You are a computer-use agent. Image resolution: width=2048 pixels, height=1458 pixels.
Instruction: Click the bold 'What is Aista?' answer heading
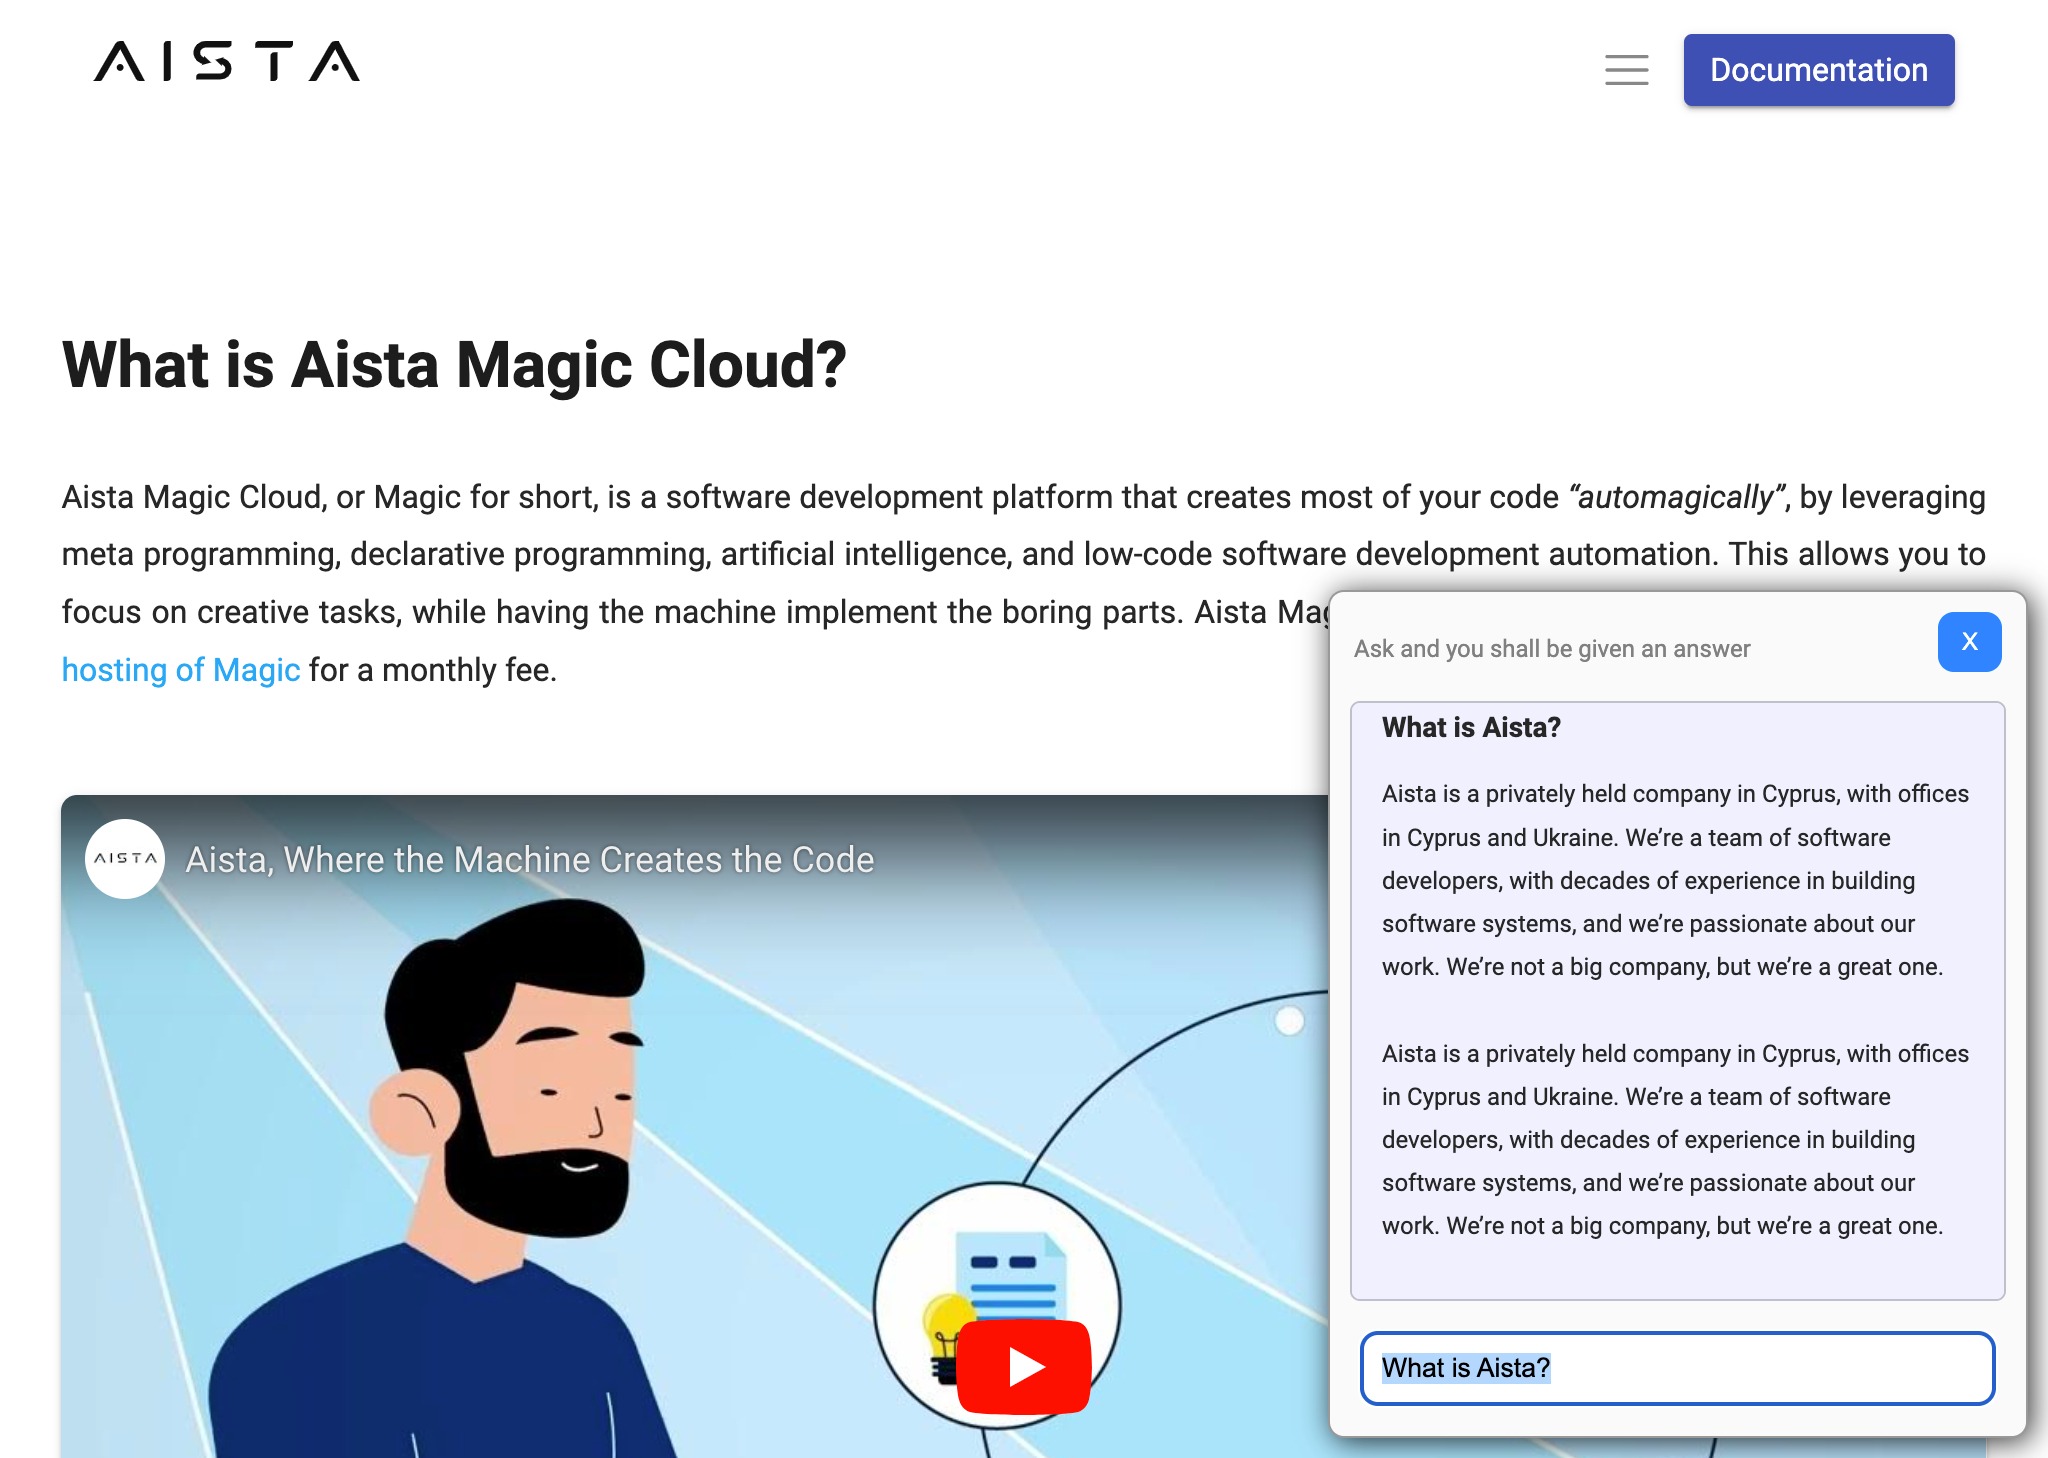(x=1471, y=728)
